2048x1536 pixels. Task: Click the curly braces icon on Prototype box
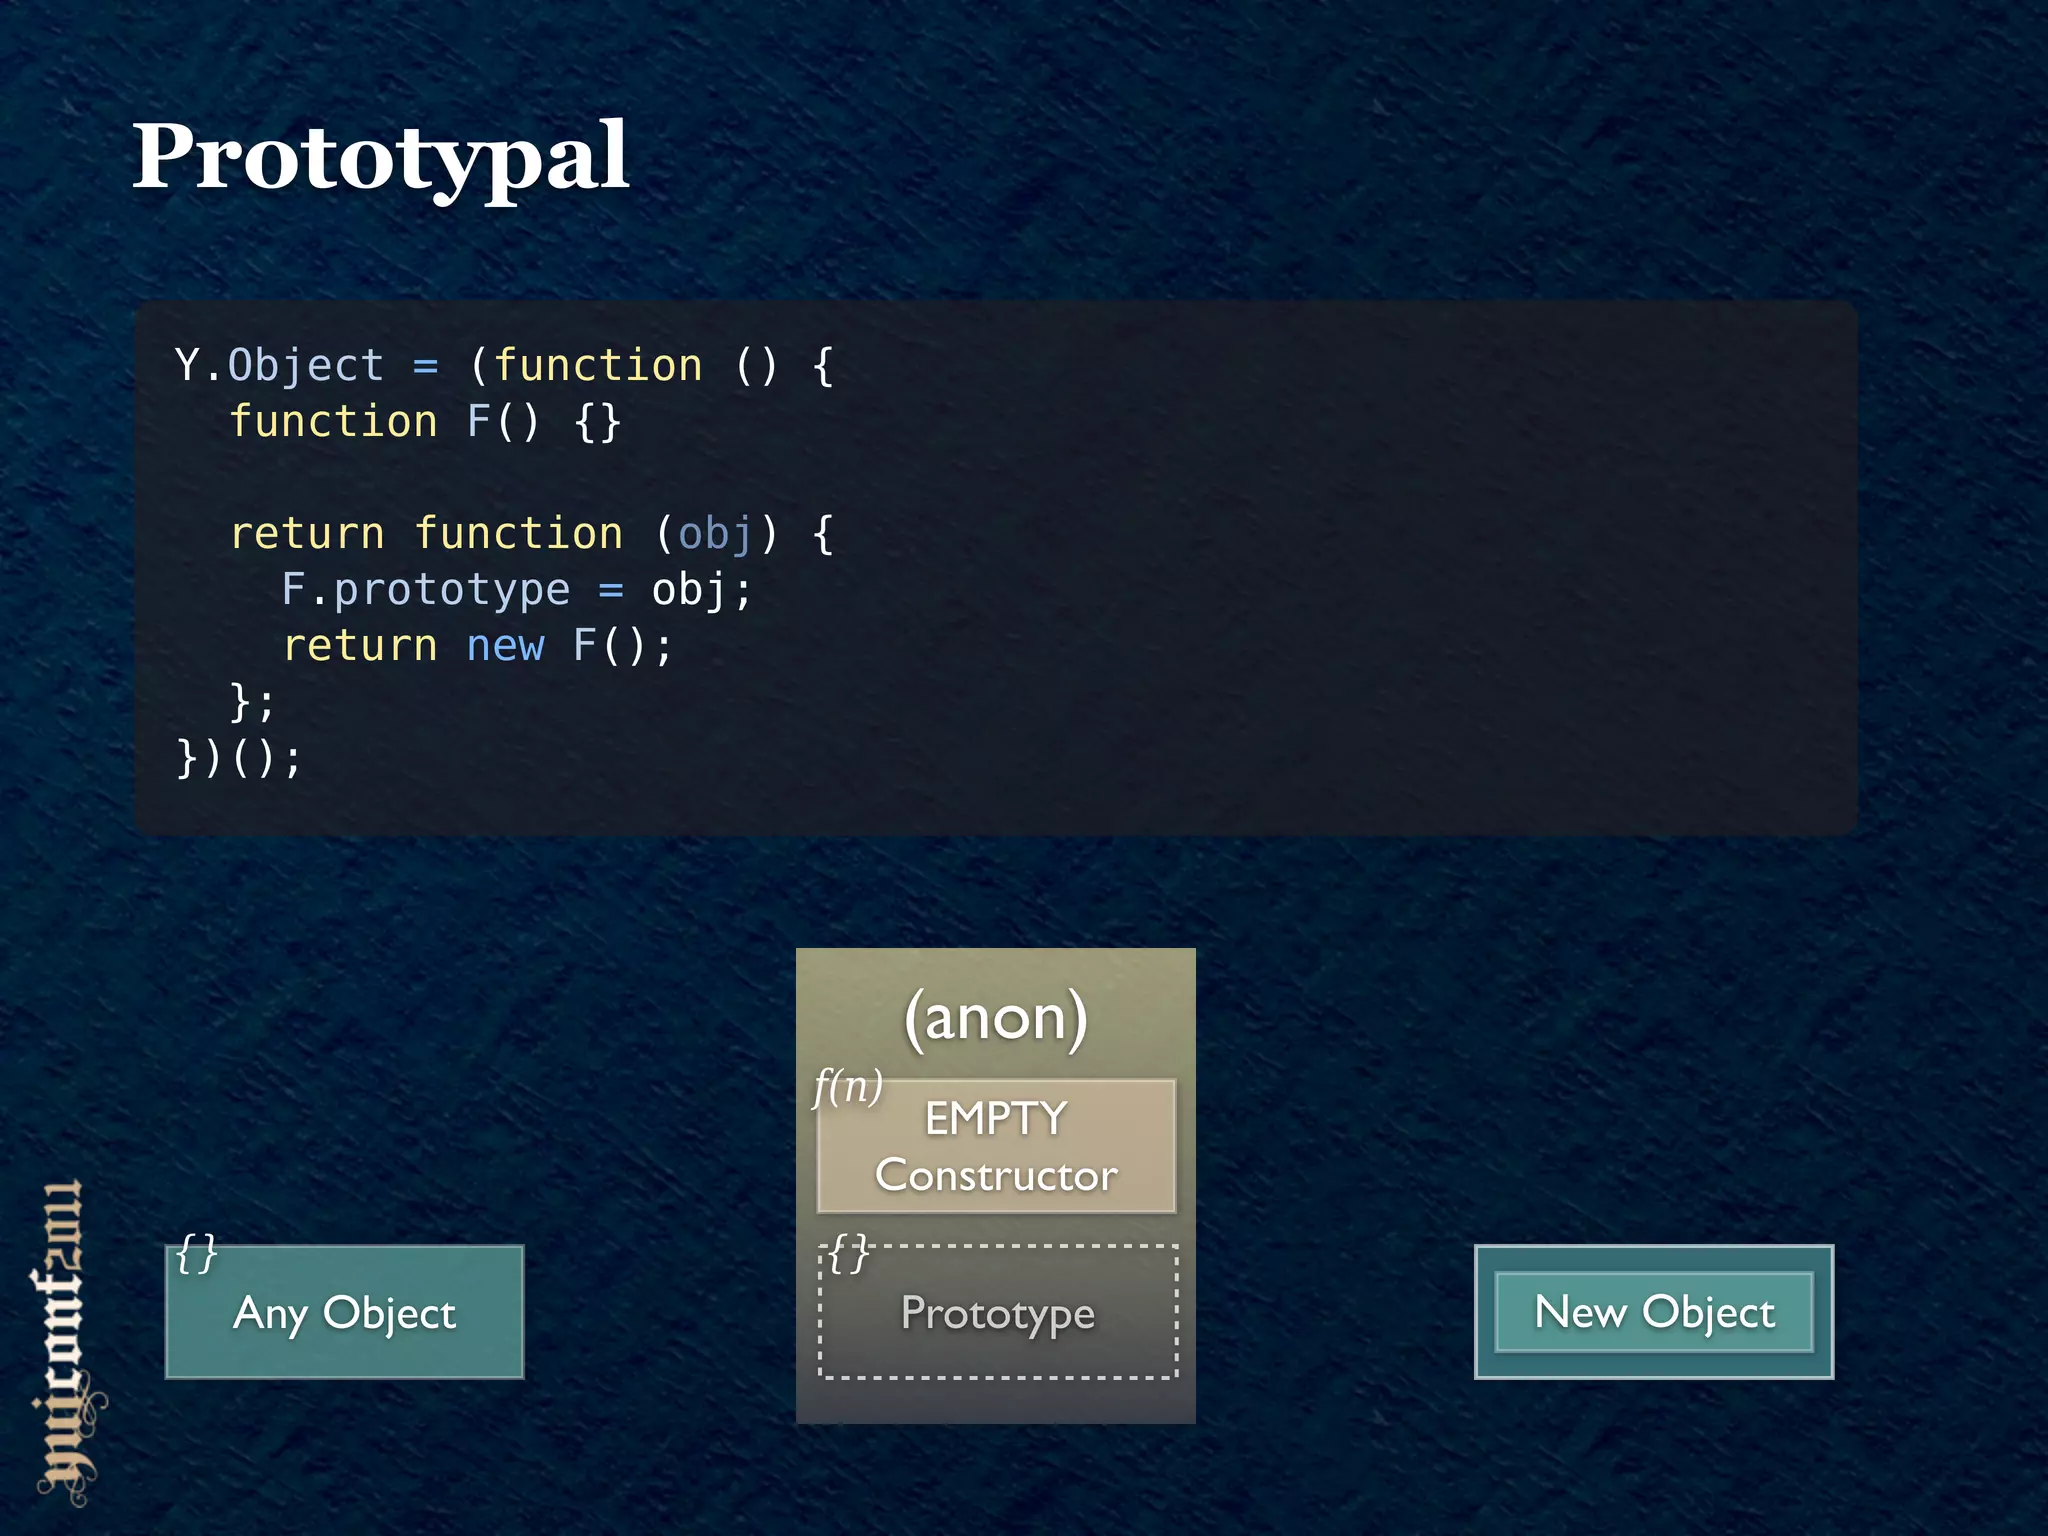click(849, 1253)
